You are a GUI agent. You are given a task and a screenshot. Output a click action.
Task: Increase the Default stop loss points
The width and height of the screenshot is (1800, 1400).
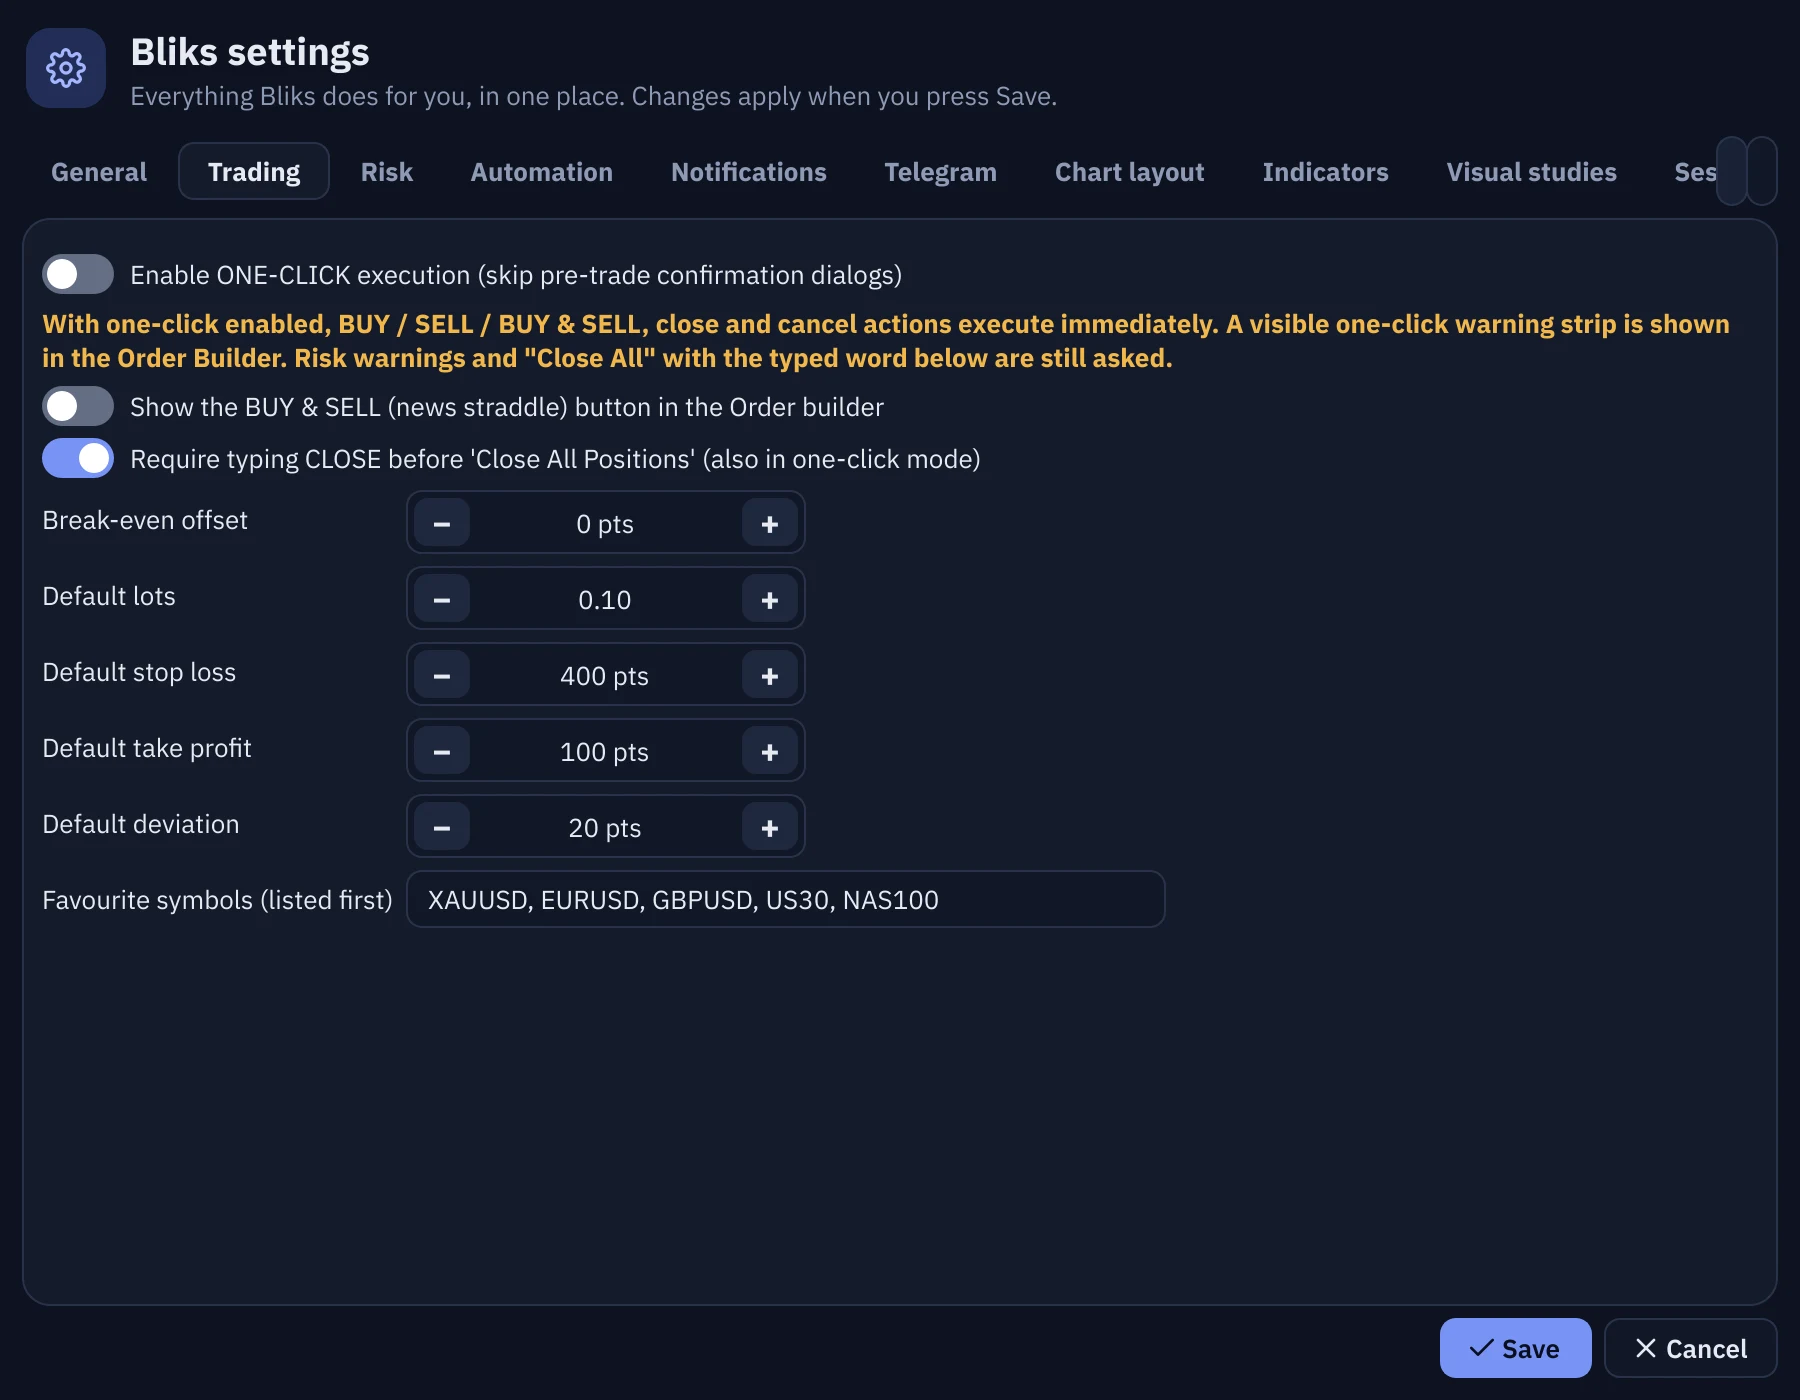pos(770,675)
